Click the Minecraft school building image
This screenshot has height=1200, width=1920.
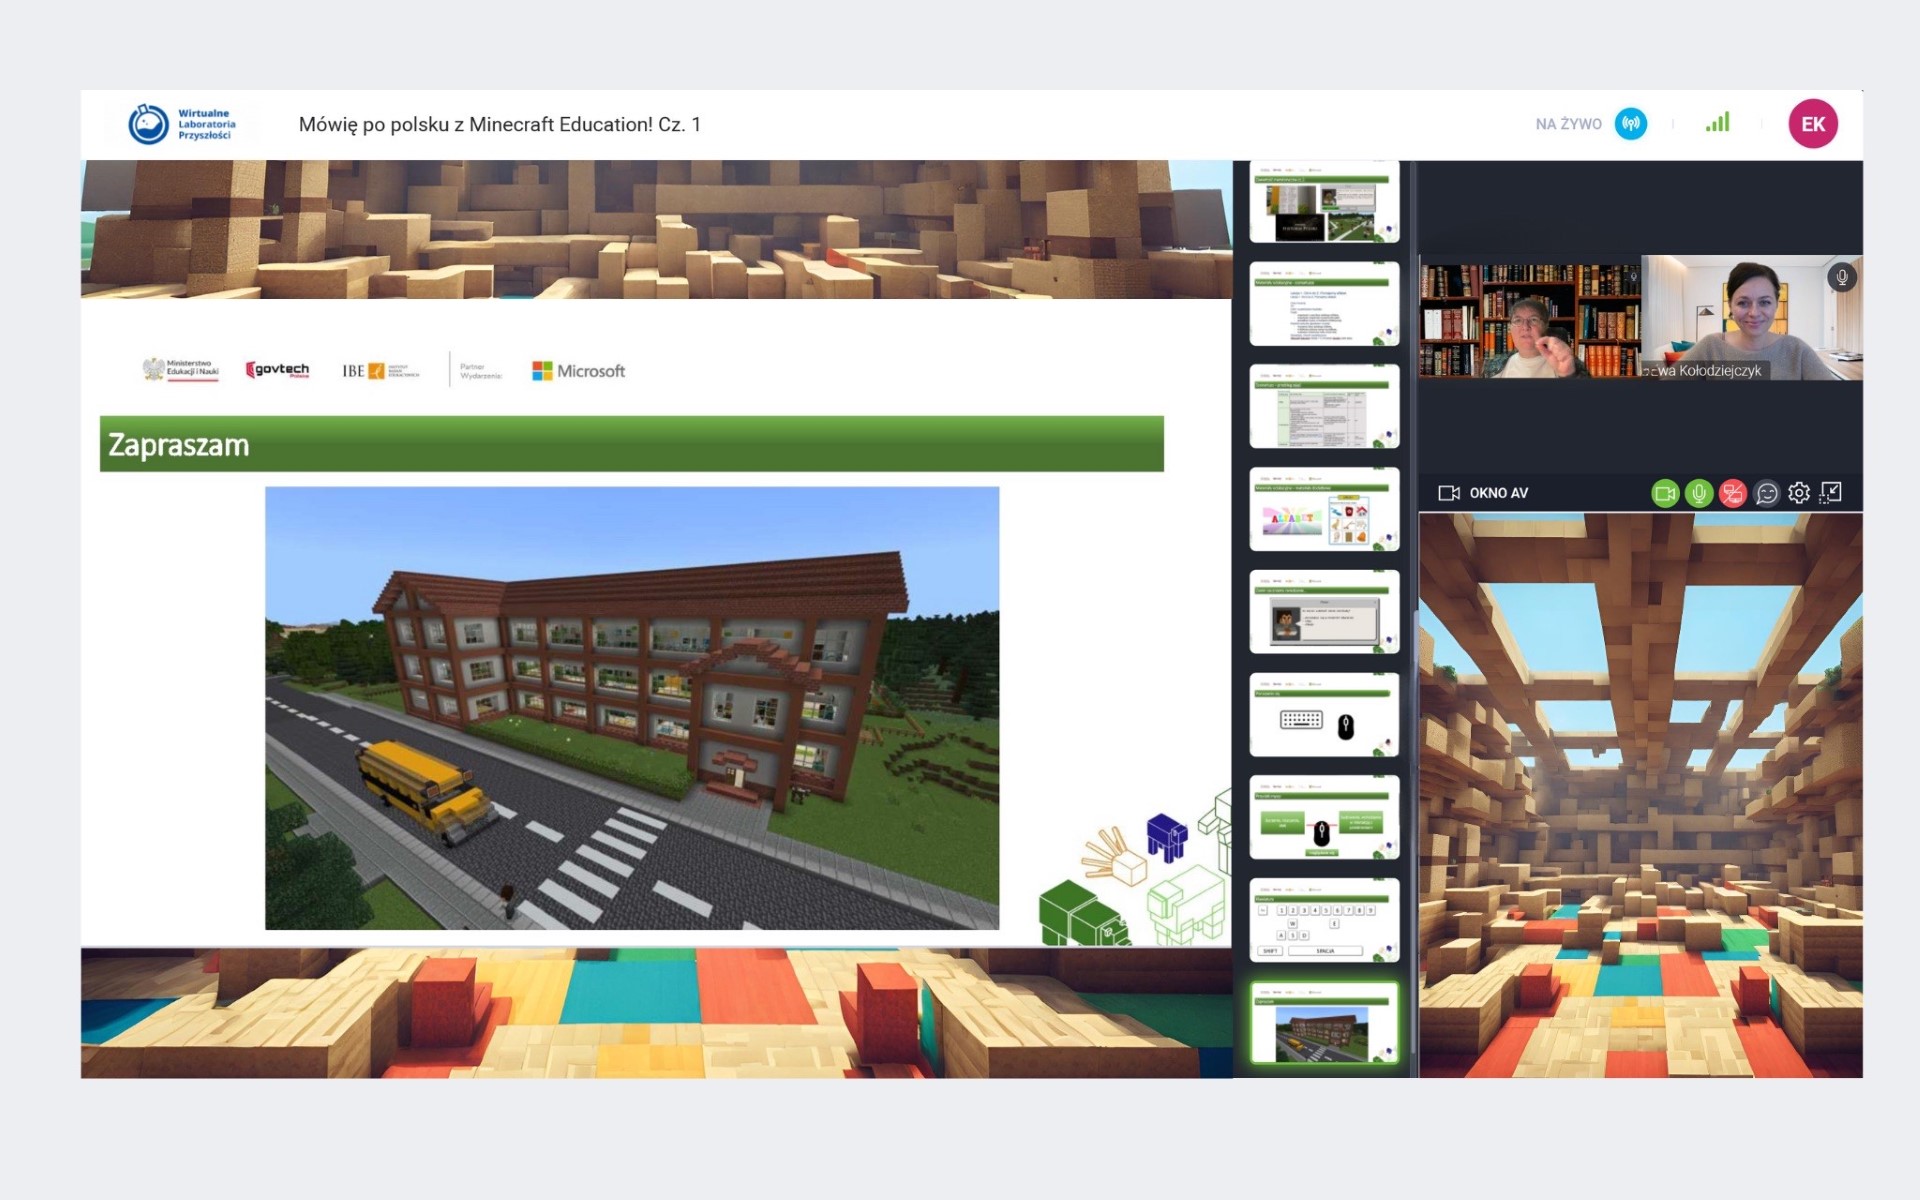[631, 708]
